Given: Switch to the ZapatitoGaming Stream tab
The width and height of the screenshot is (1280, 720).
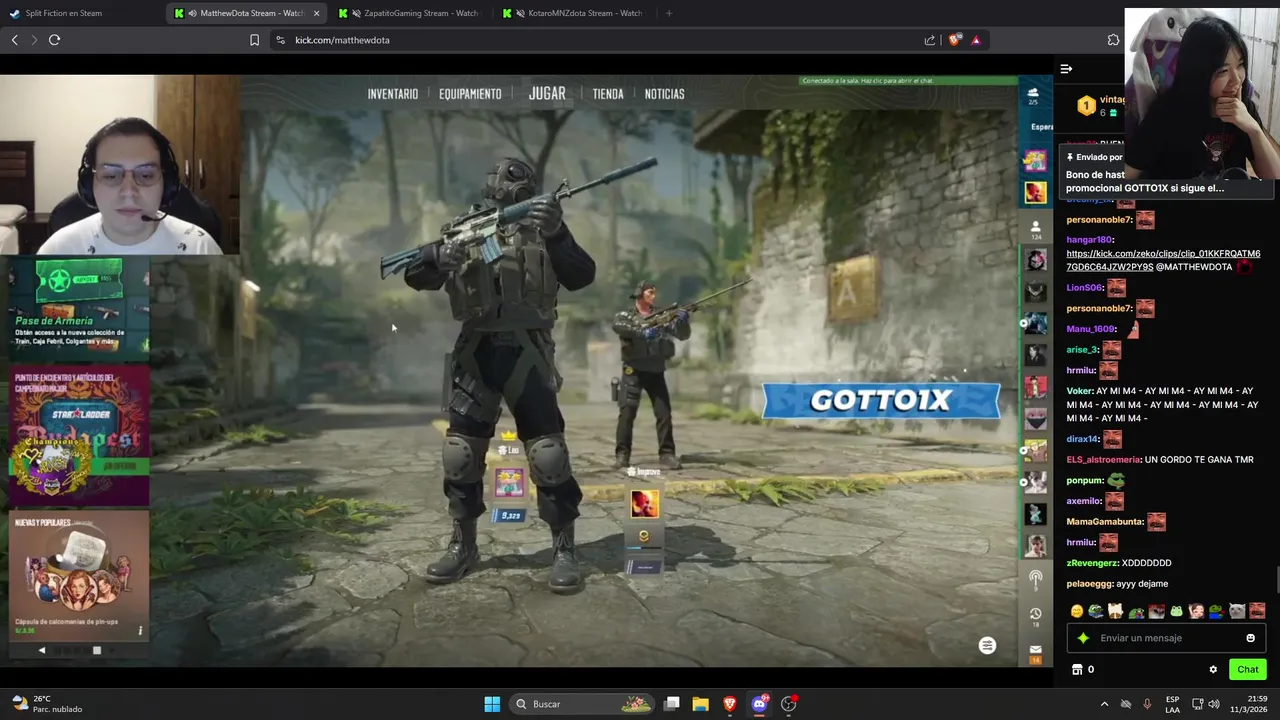Looking at the screenshot, I should 410,13.
